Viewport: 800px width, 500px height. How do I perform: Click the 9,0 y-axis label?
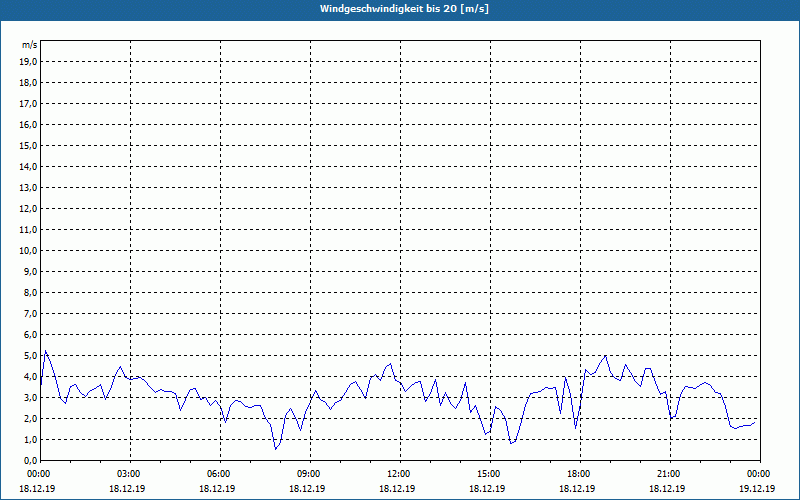[x=30, y=271]
